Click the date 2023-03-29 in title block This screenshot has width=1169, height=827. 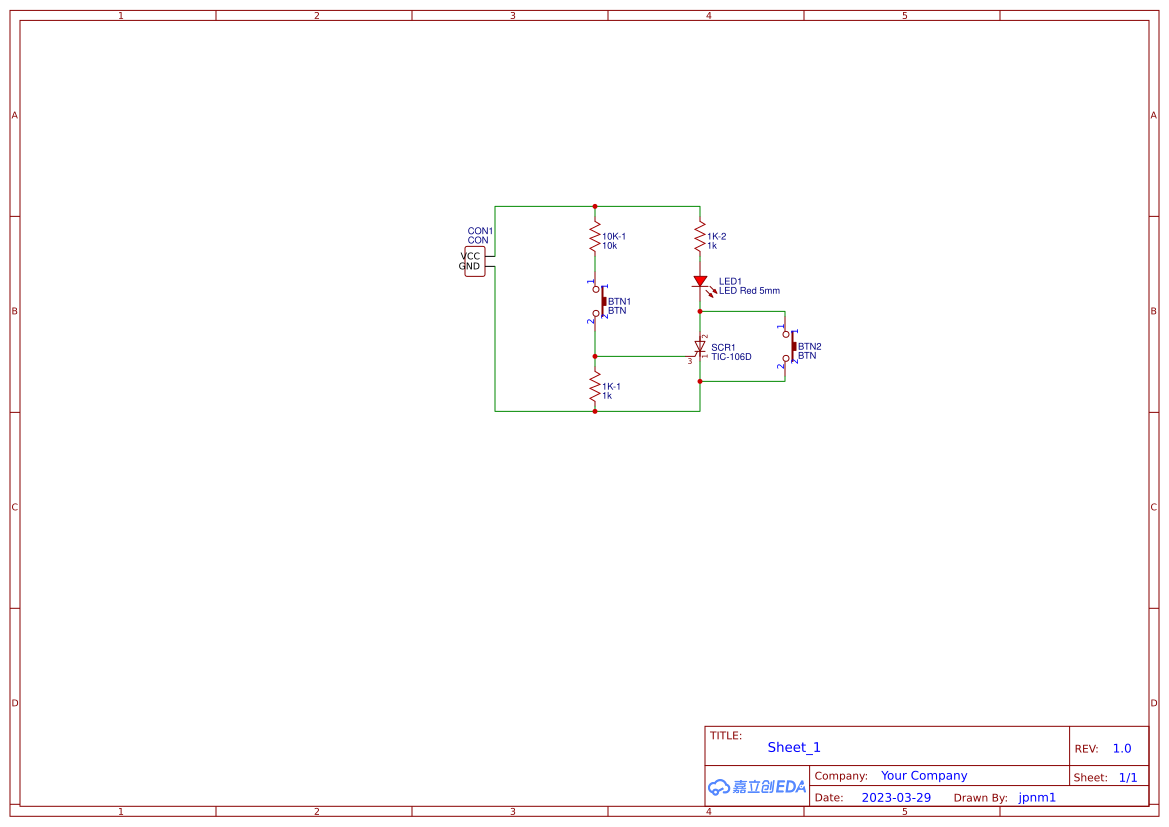[x=897, y=797]
